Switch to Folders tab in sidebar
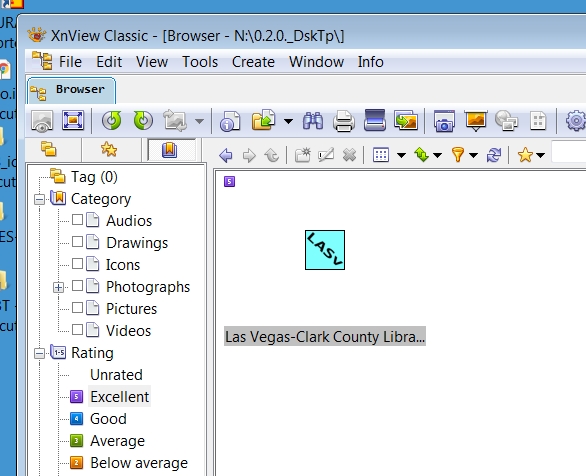Screen dimensions: 586x476 coord(49,149)
